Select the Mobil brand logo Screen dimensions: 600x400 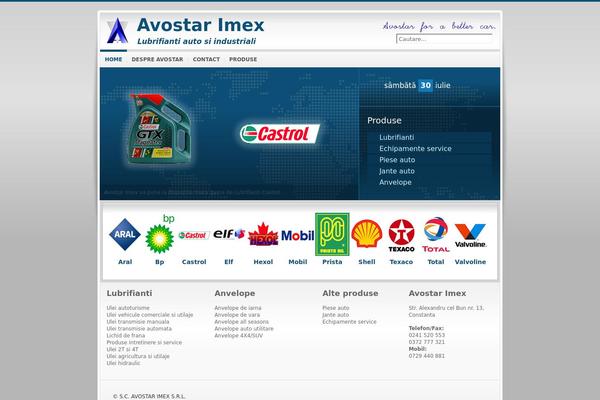(298, 235)
